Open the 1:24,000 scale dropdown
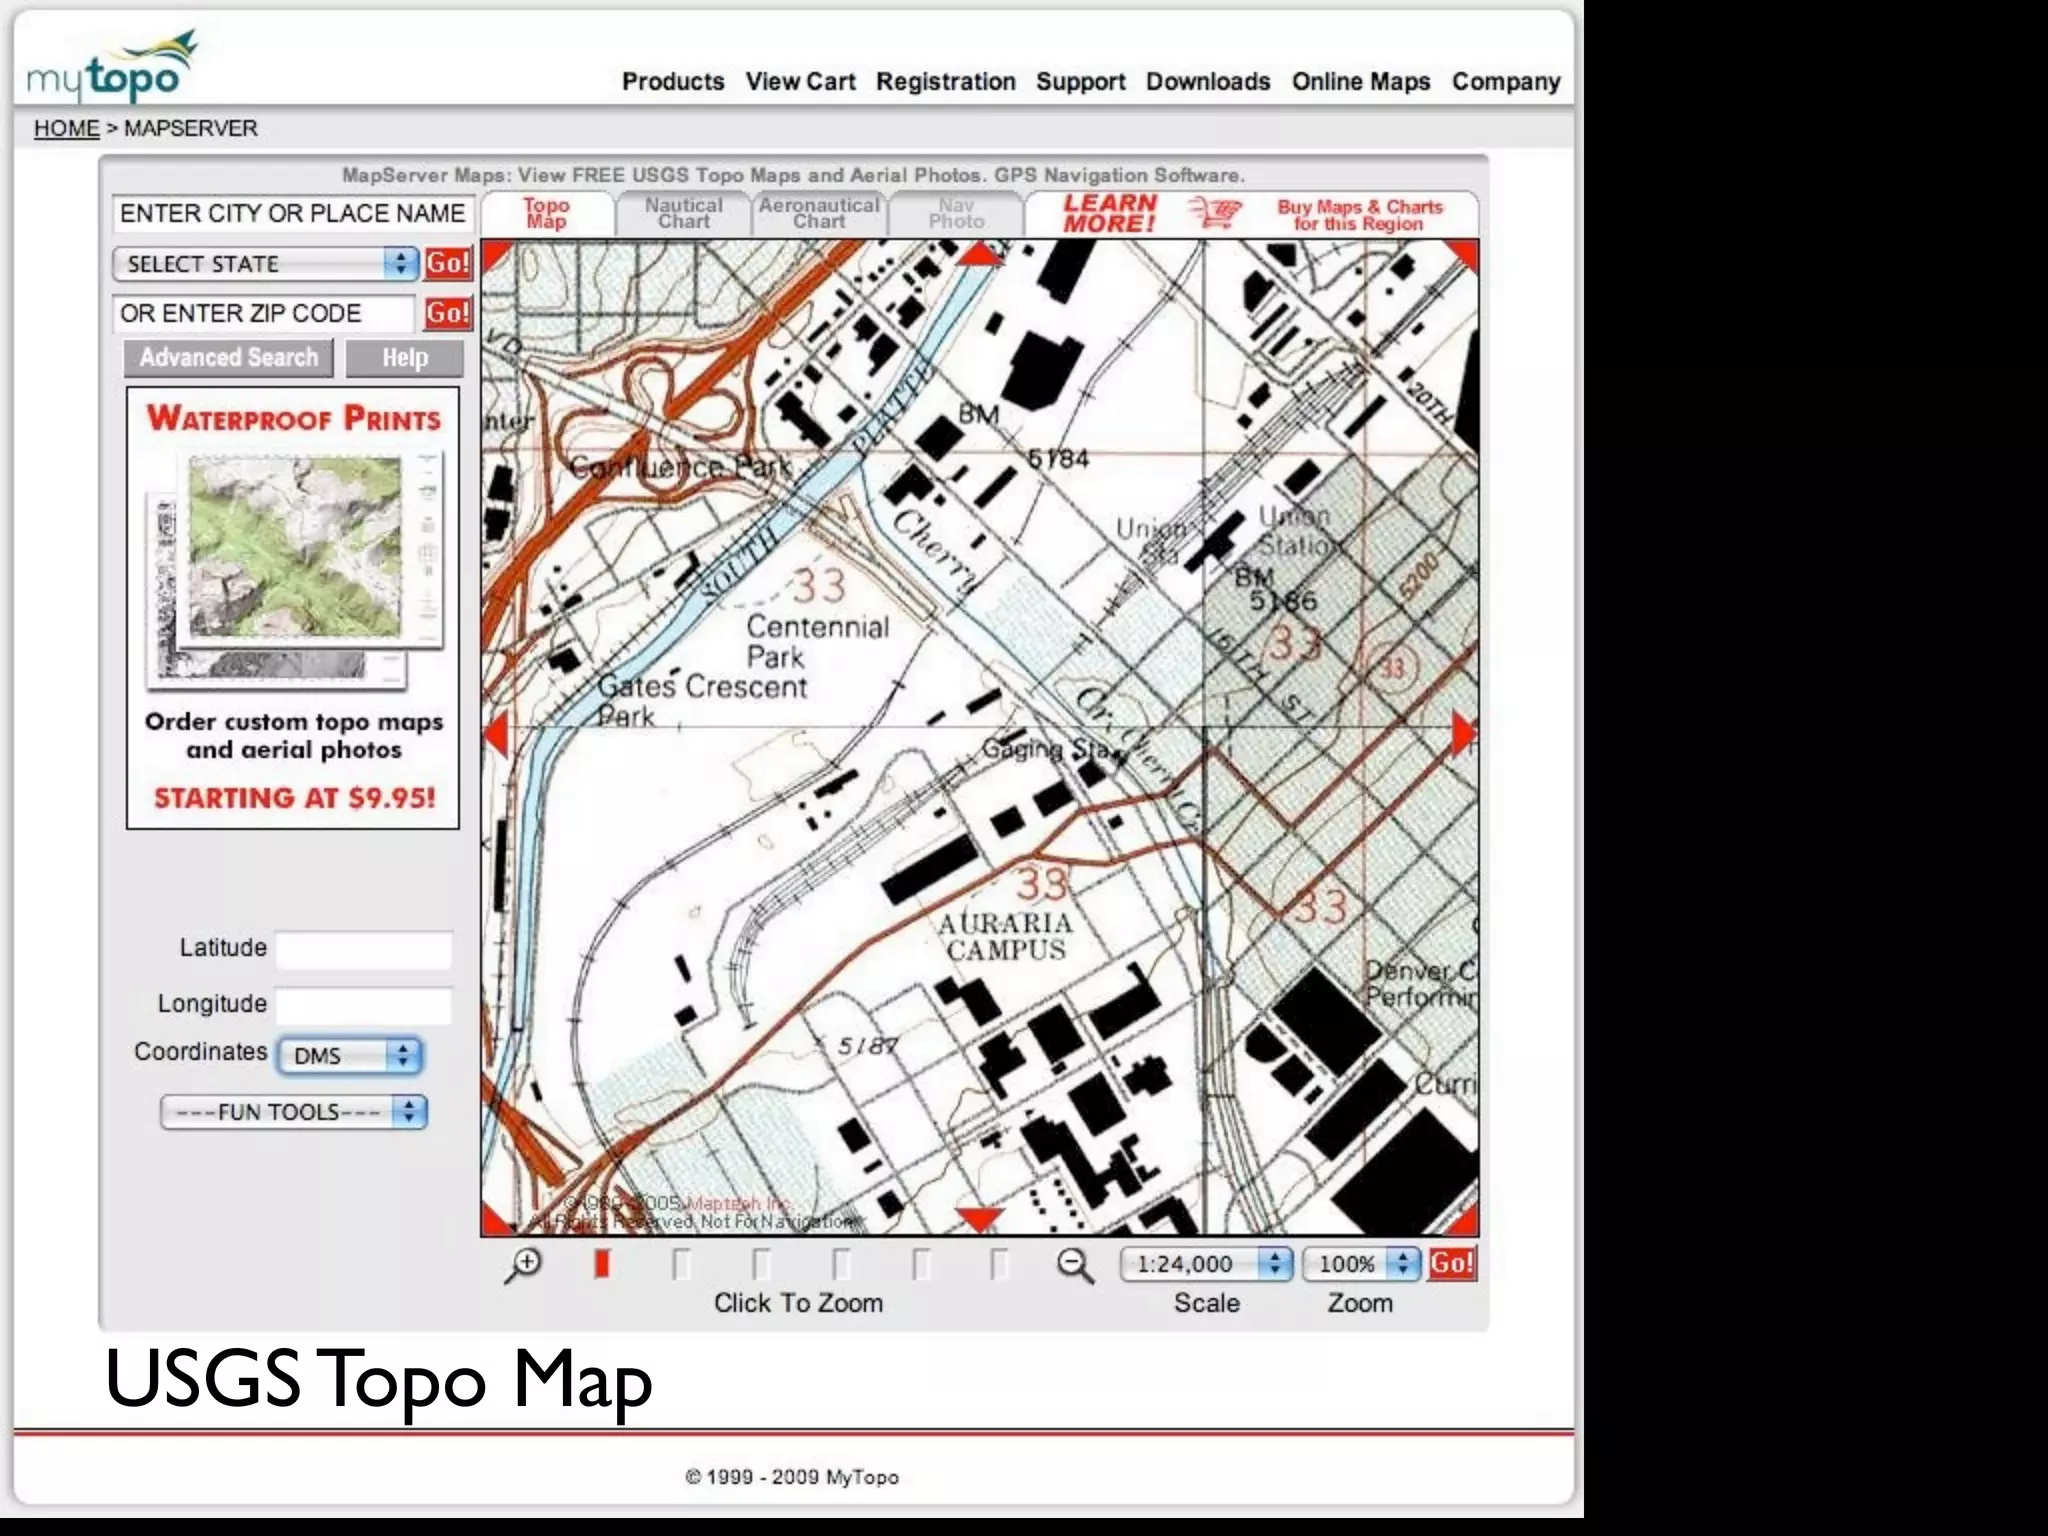 pyautogui.click(x=1206, y=1264)
